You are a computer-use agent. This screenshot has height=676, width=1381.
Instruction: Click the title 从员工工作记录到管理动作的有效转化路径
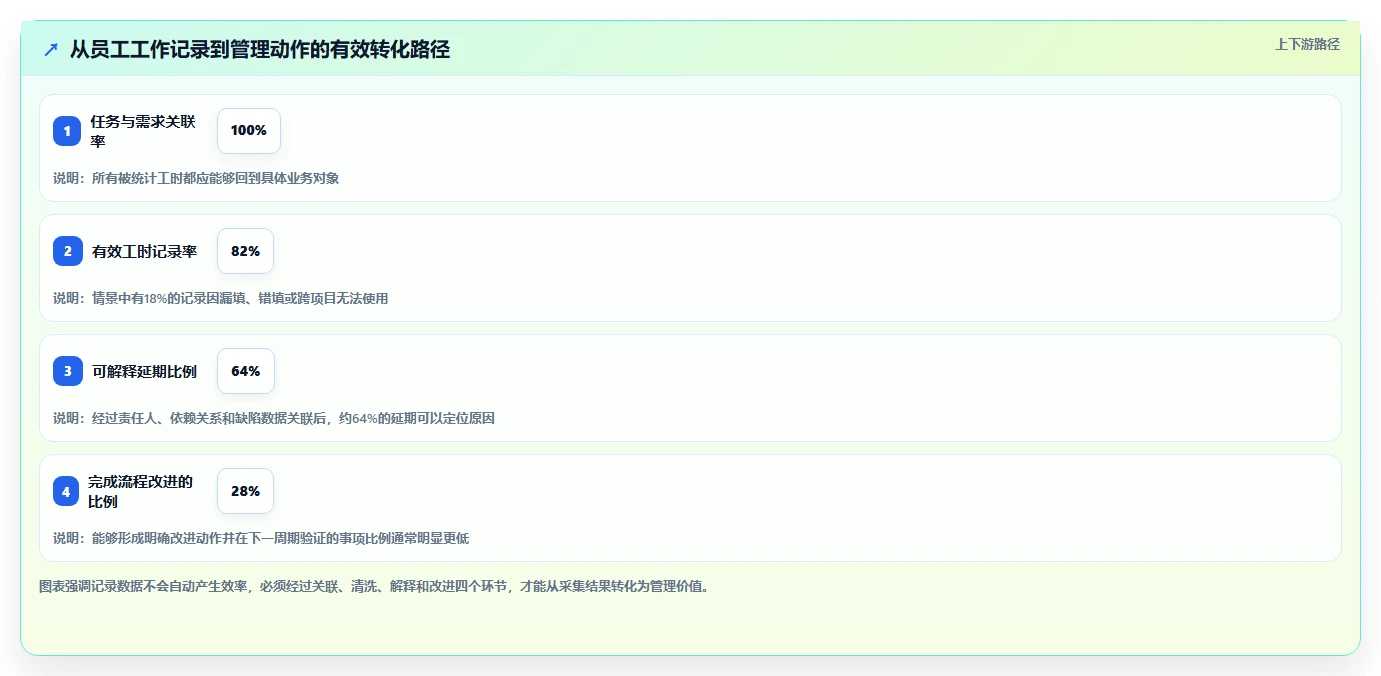(260, 50)
